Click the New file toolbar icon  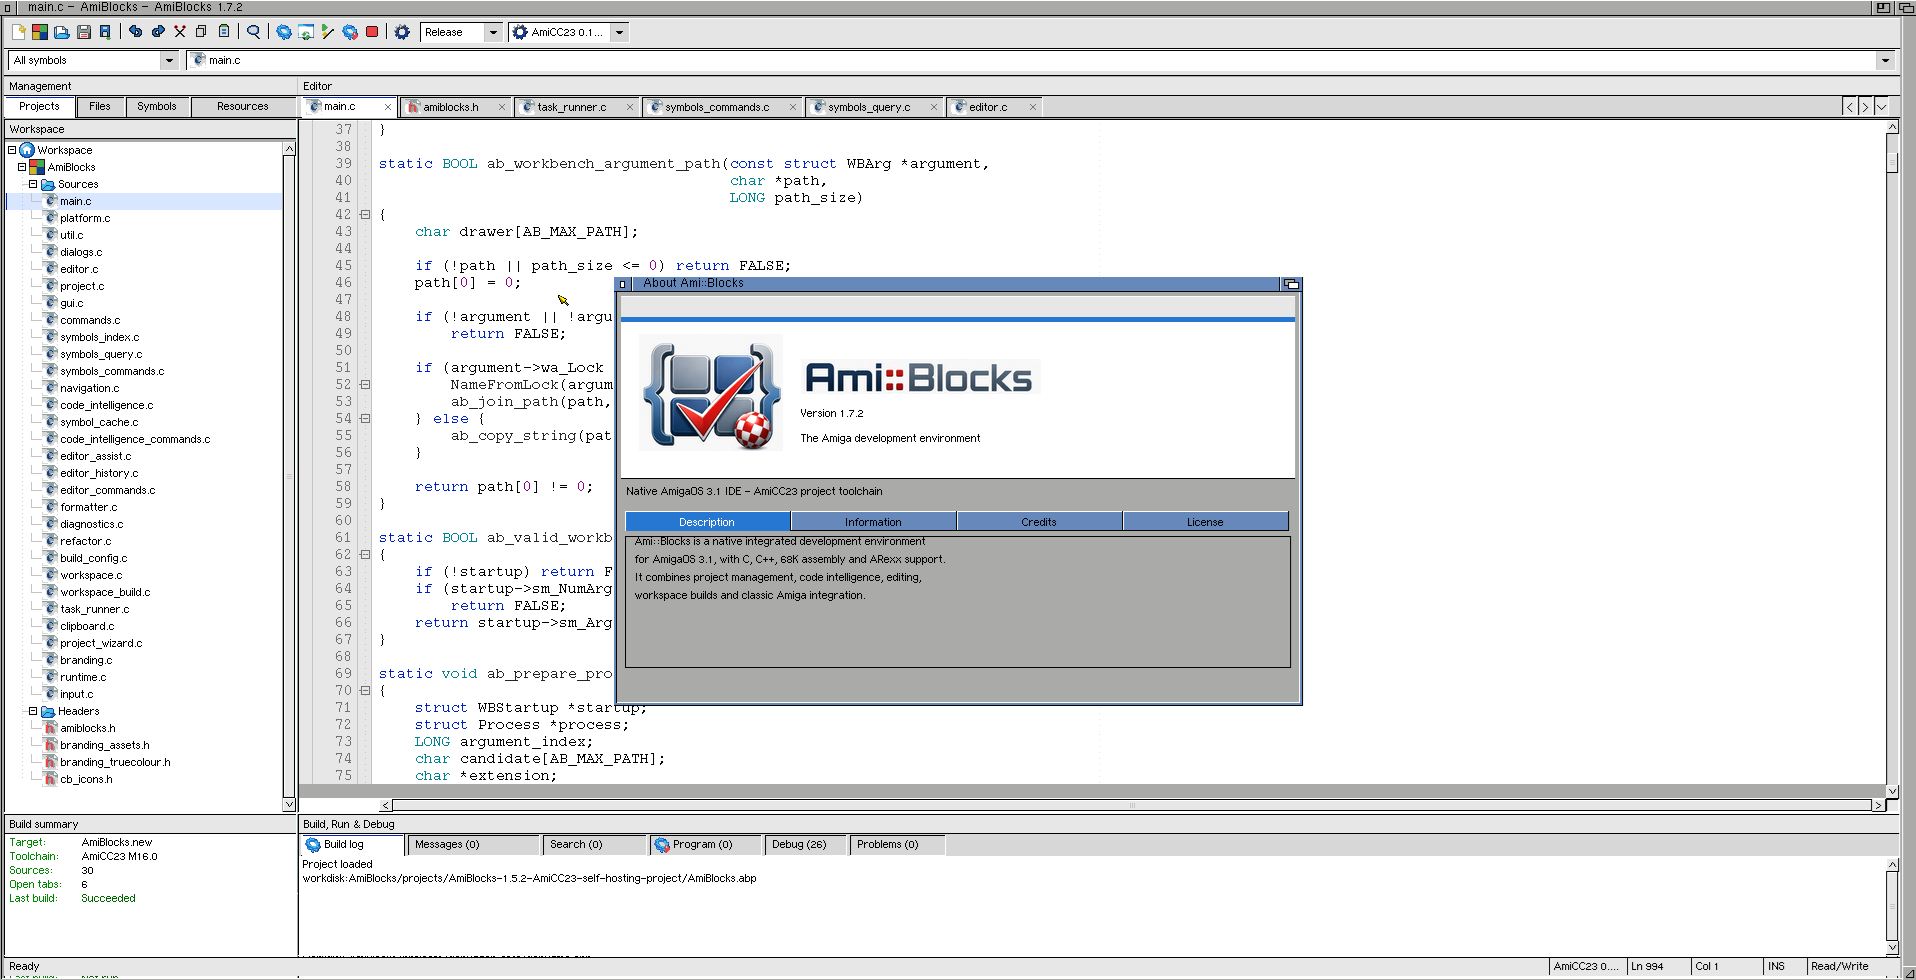pyautogui.click(x=18, y=32)
